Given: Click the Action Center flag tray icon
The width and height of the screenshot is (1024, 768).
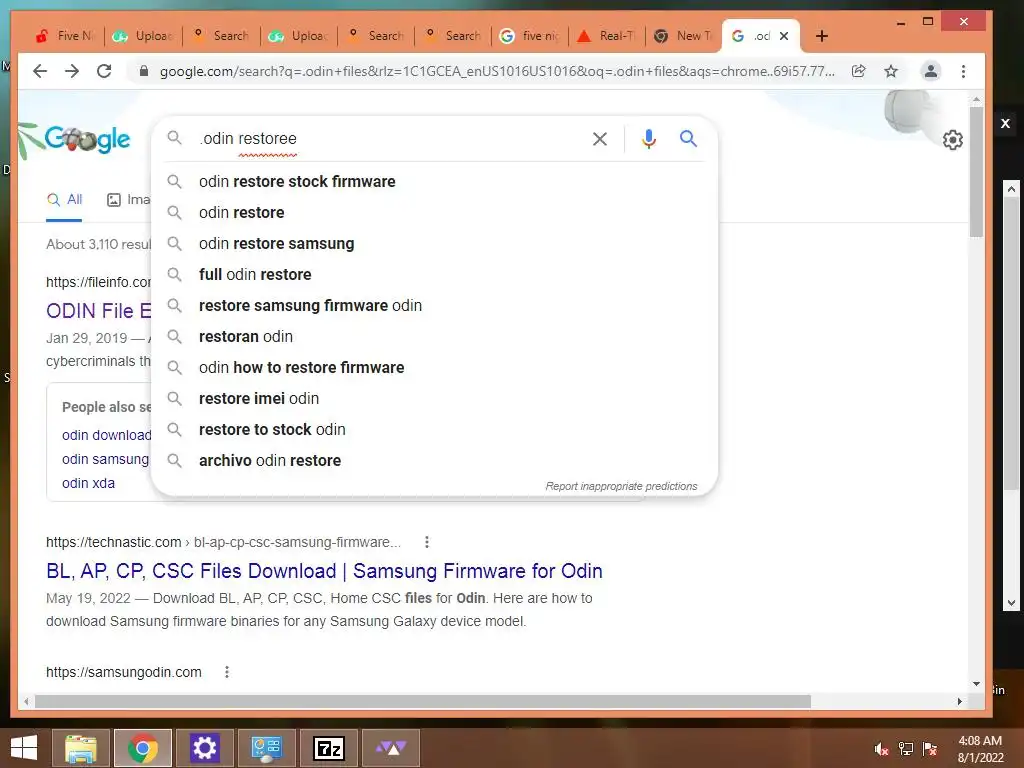Looking at the screenshot, I should coord(930,749).
